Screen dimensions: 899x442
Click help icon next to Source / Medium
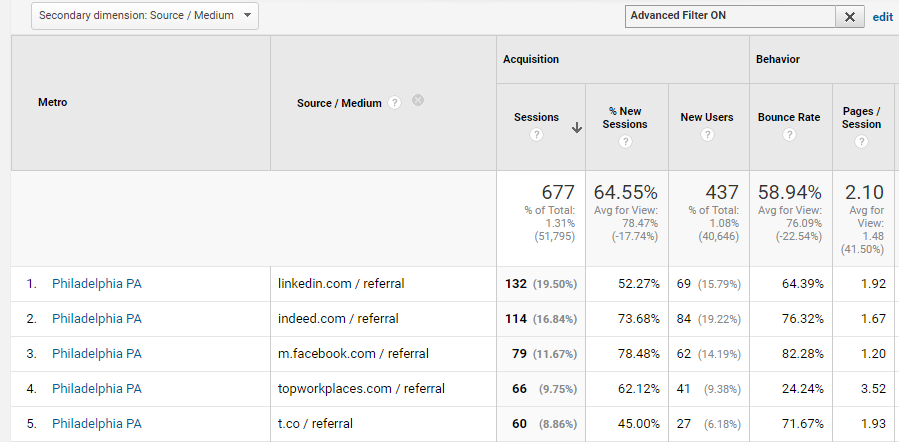tap(395, 102)
